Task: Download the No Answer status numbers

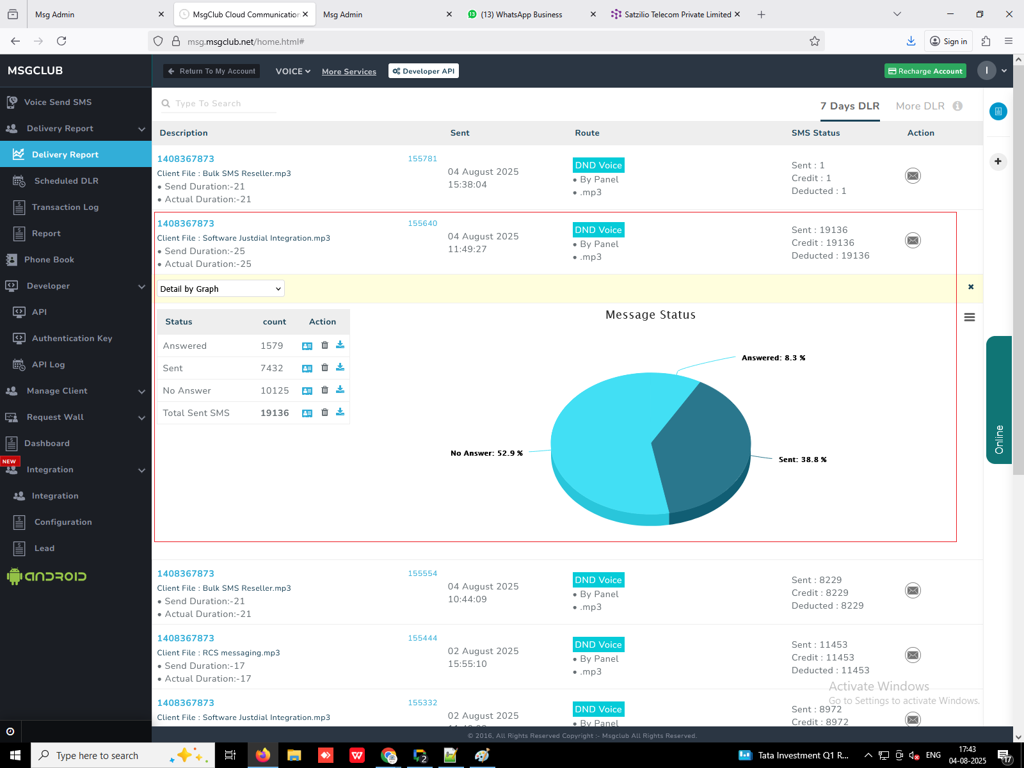Action: click(340, 389)
